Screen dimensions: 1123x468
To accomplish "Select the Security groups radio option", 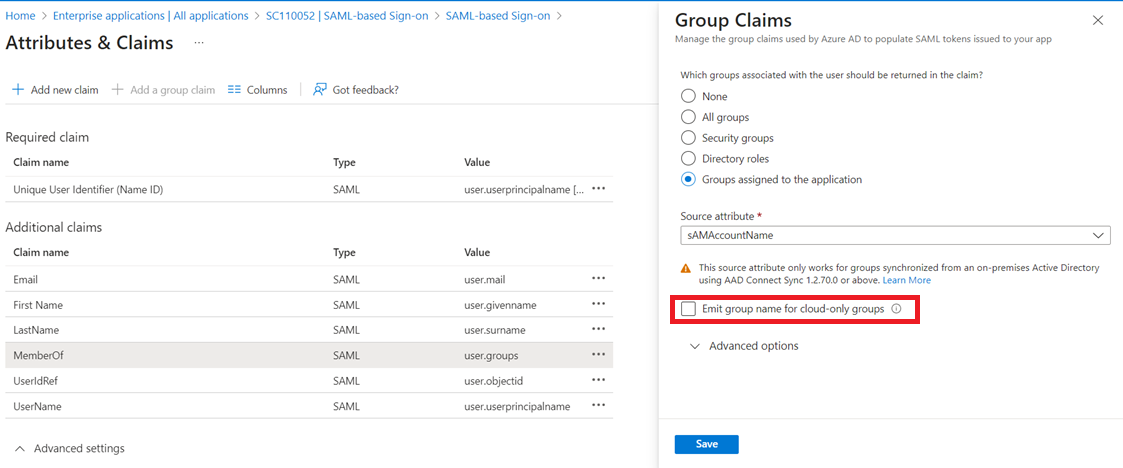I will (688, 138).
